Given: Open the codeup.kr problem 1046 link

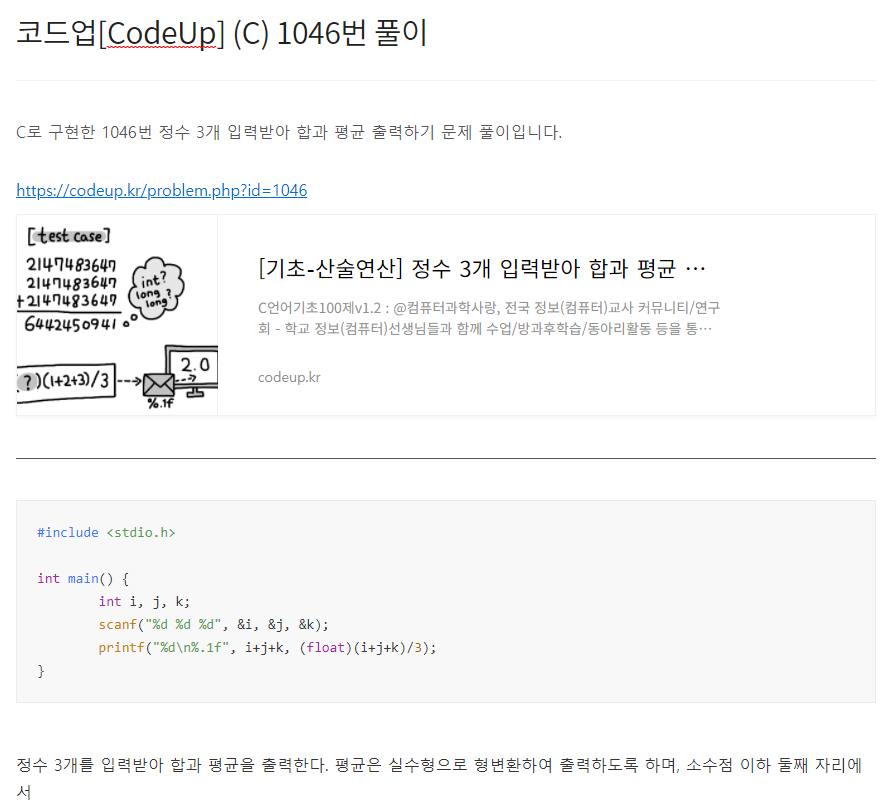Looking at the screenshot, I should click(x=162, y=190).
